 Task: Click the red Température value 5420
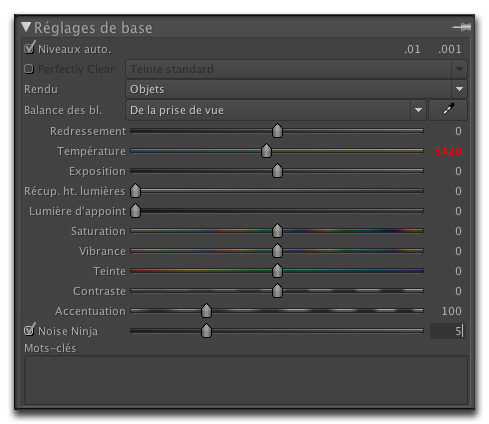pyautogui.click(x=448, y=151)
